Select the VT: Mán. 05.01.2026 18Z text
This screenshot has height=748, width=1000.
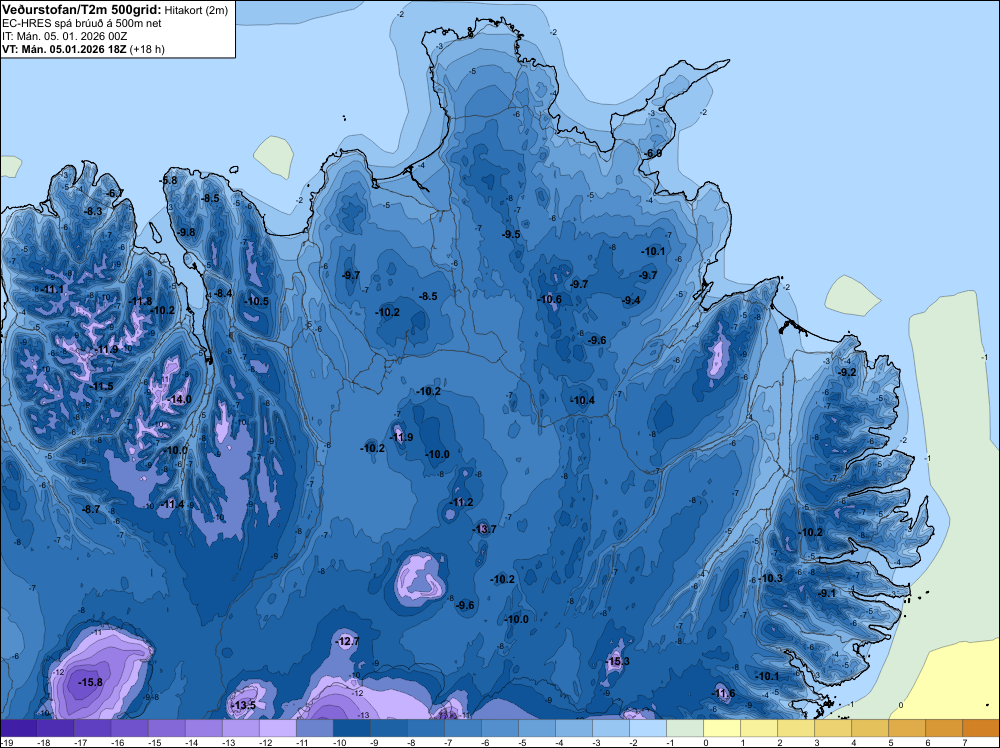point(64,49)
